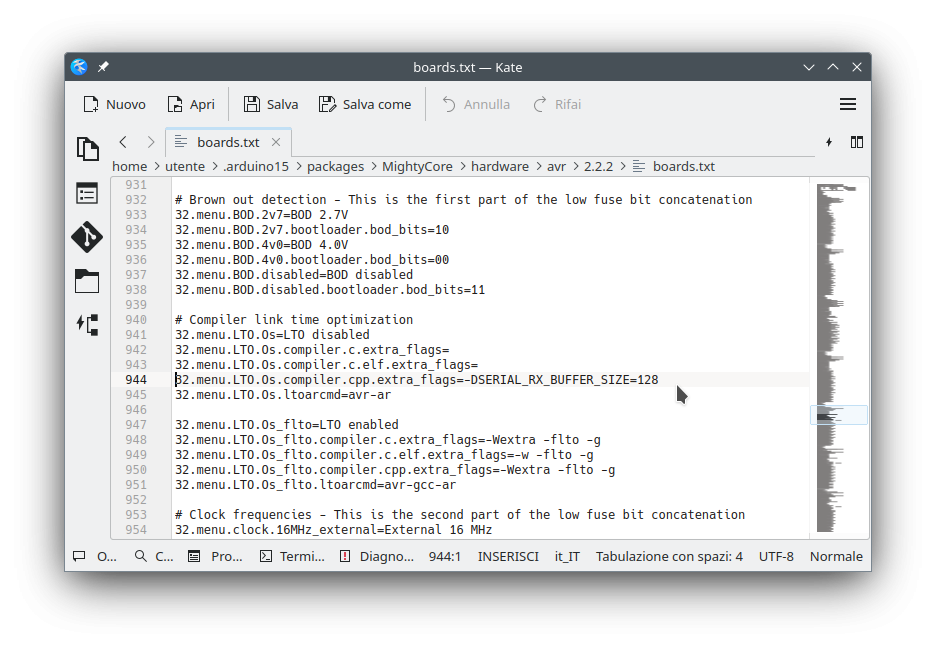Image resolution: width=936 pixels, height=648 pixels.
Task: Expand chevron before 2.2.2 breadcrumb
Action: (575, 166)
